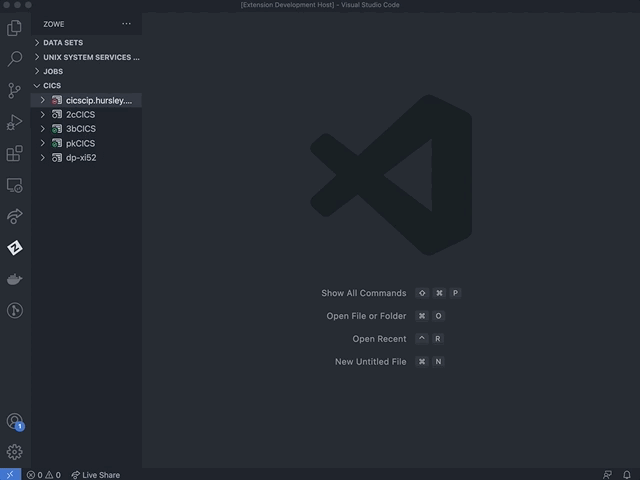
Task: Open the Manage gear menu
Action: (x=15, y=452)
